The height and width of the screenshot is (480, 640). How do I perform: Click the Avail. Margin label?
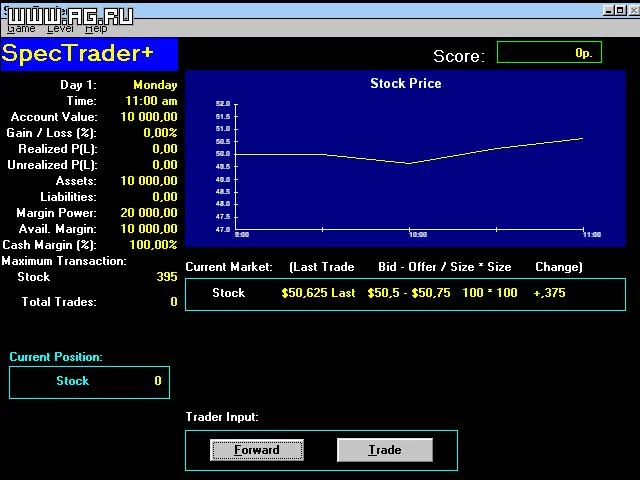coord(58,229)
